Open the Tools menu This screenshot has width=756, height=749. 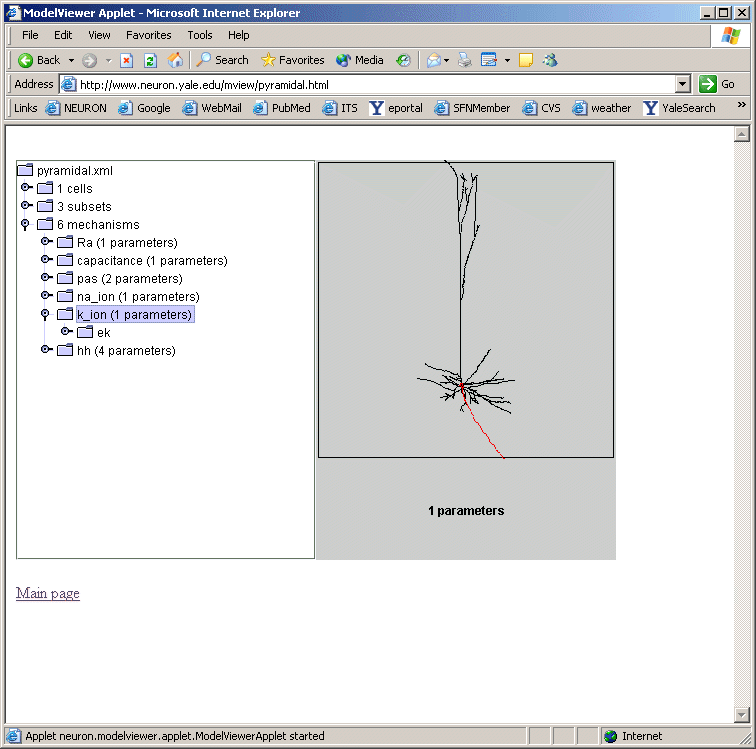coord(200,35)
